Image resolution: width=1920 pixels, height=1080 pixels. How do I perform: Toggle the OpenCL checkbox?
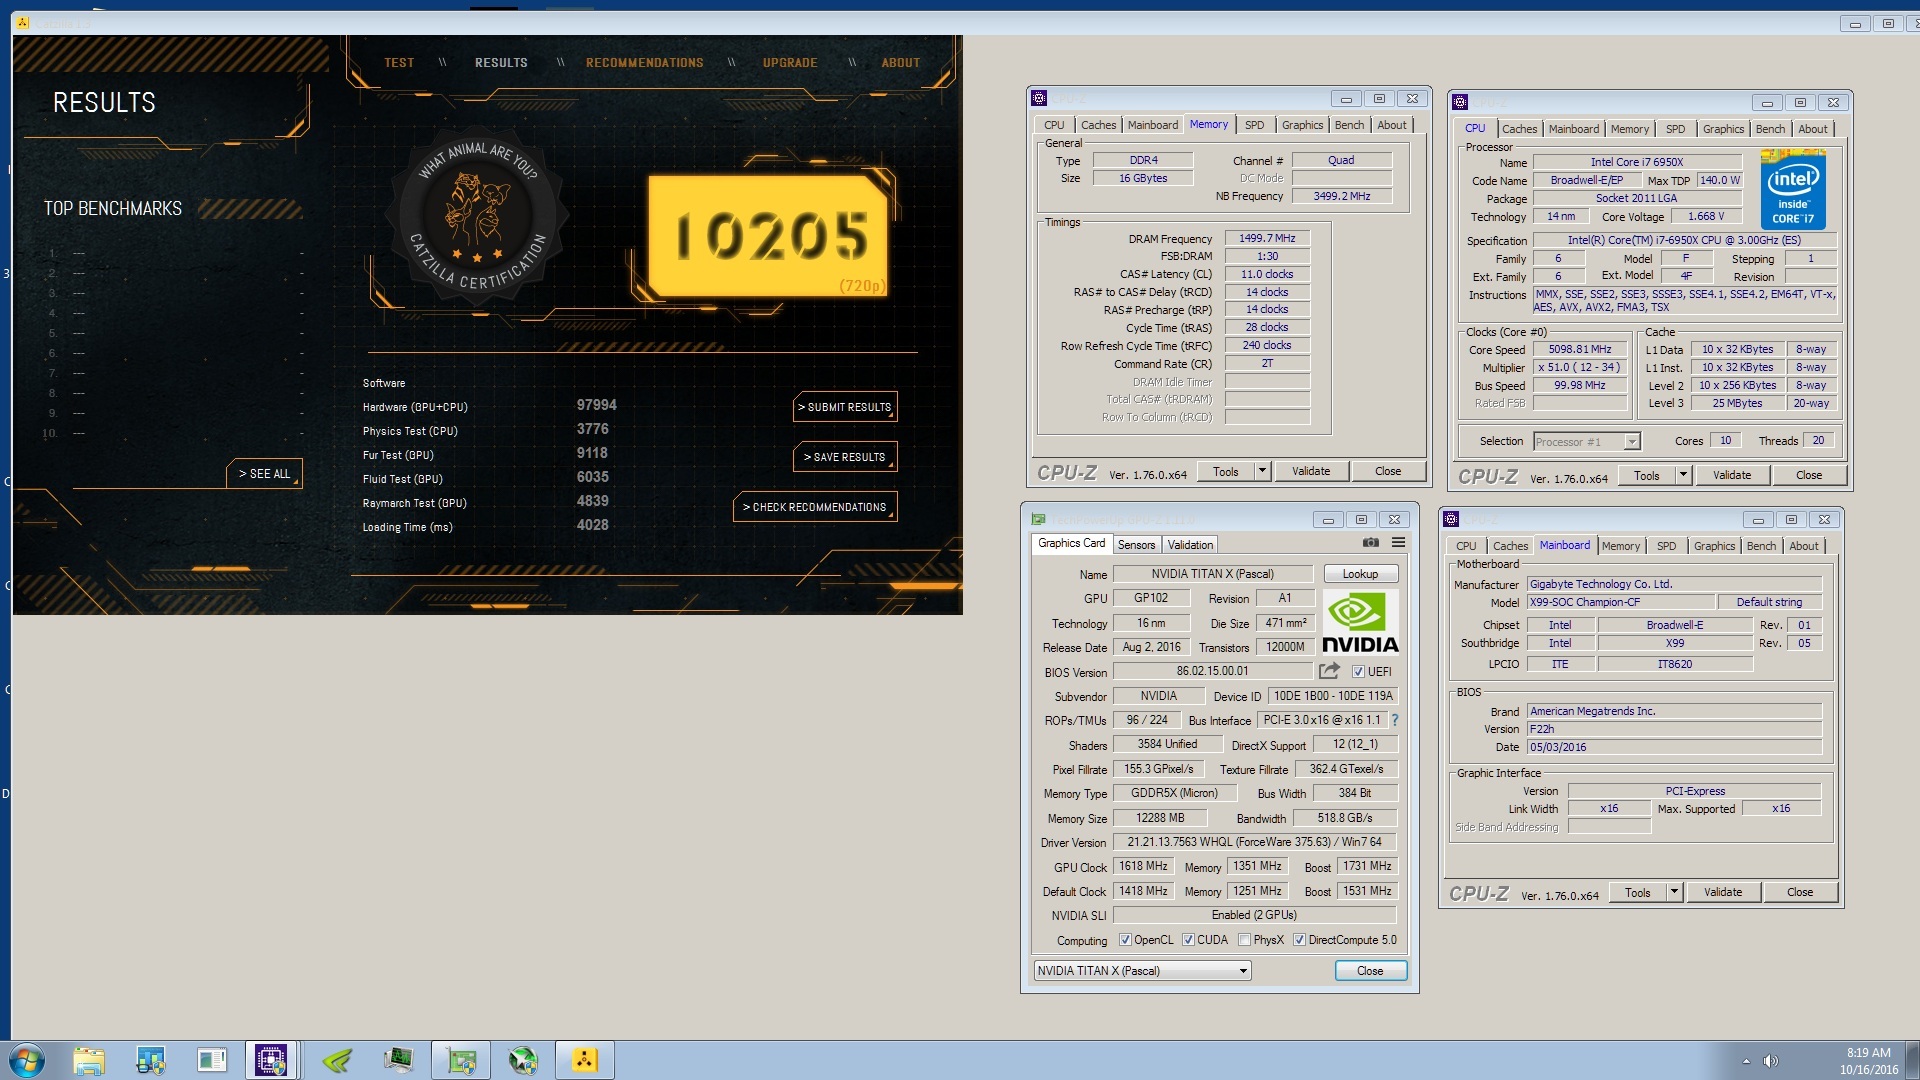point(1125,940)
